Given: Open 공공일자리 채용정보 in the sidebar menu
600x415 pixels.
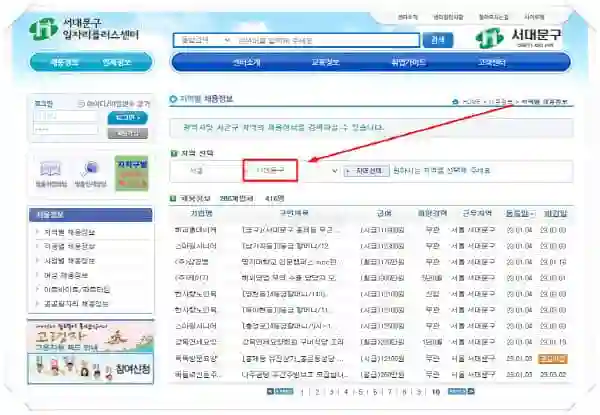Looking at the screenshot, I should pyautogui.click(x=76, y=304).
